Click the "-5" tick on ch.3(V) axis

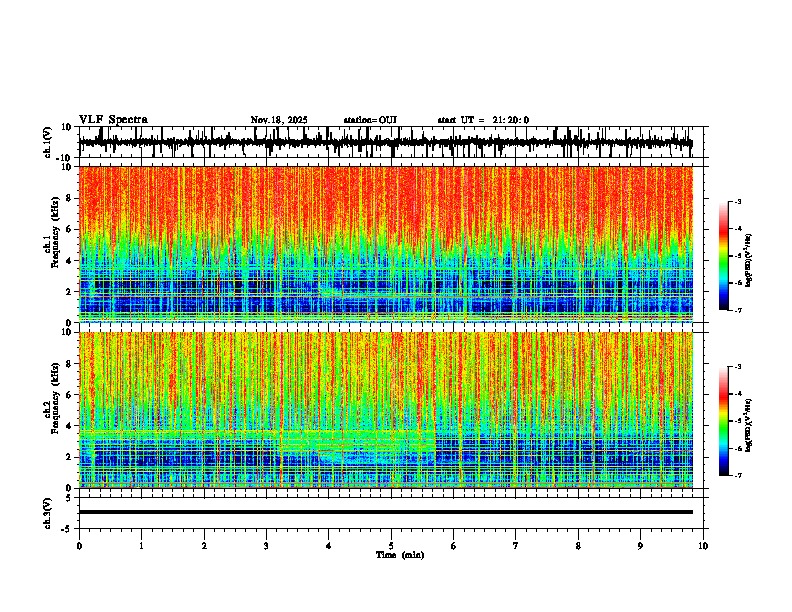pos(67,529)
